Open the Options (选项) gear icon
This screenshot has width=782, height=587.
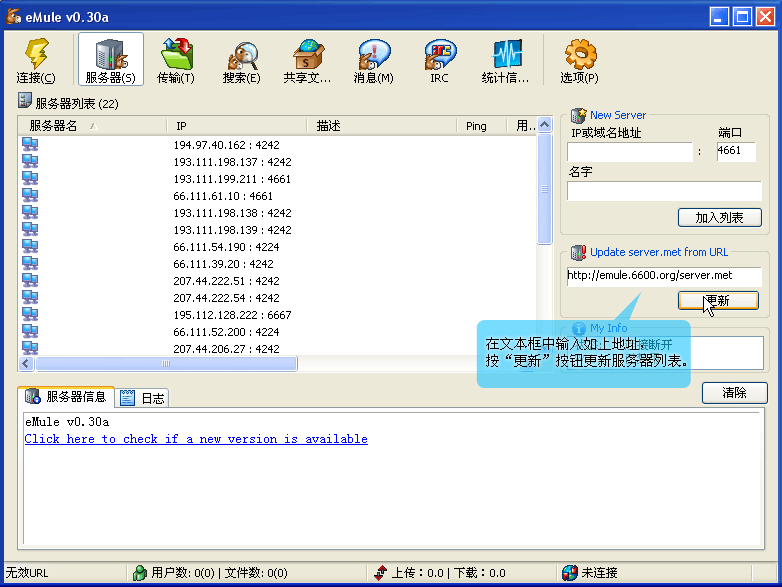click(x=580, y=60)
